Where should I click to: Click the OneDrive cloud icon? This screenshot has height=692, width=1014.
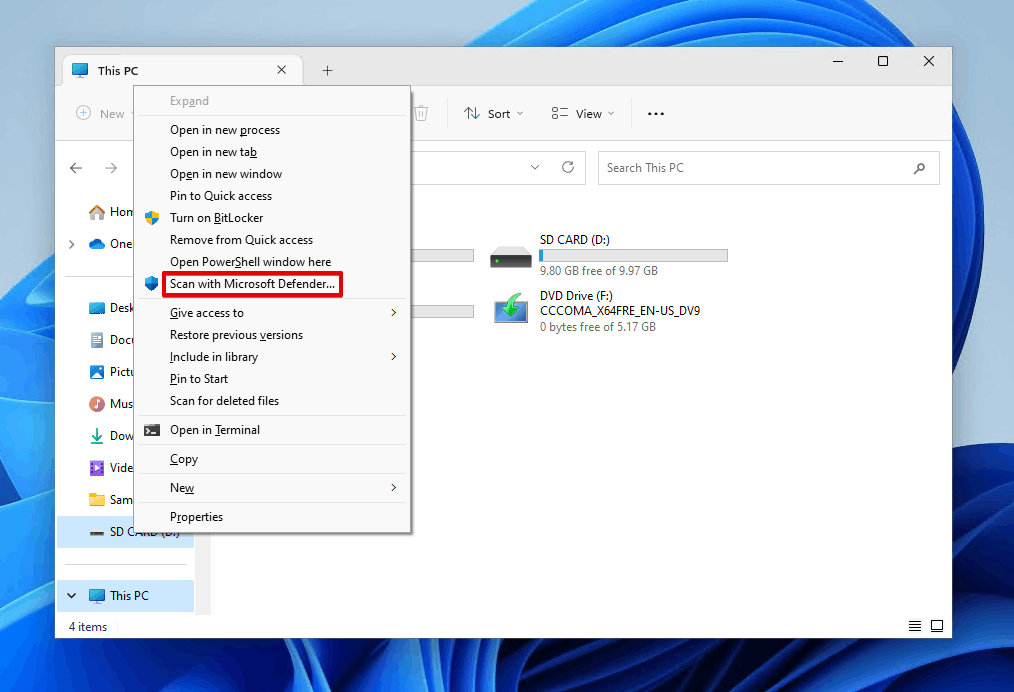(97, 244)
